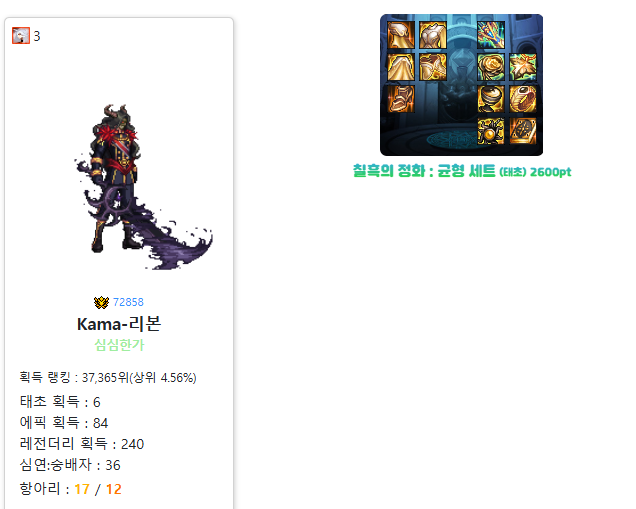Select the golden belt equipment icon
The width and height of the screenshot is (636, 509).
click(433, 67)
